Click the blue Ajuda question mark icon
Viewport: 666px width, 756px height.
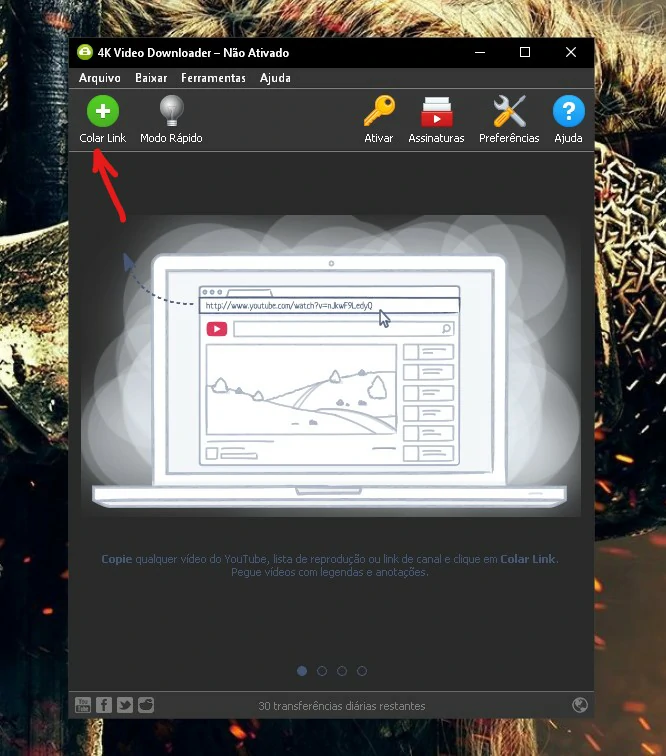point(569,111)
